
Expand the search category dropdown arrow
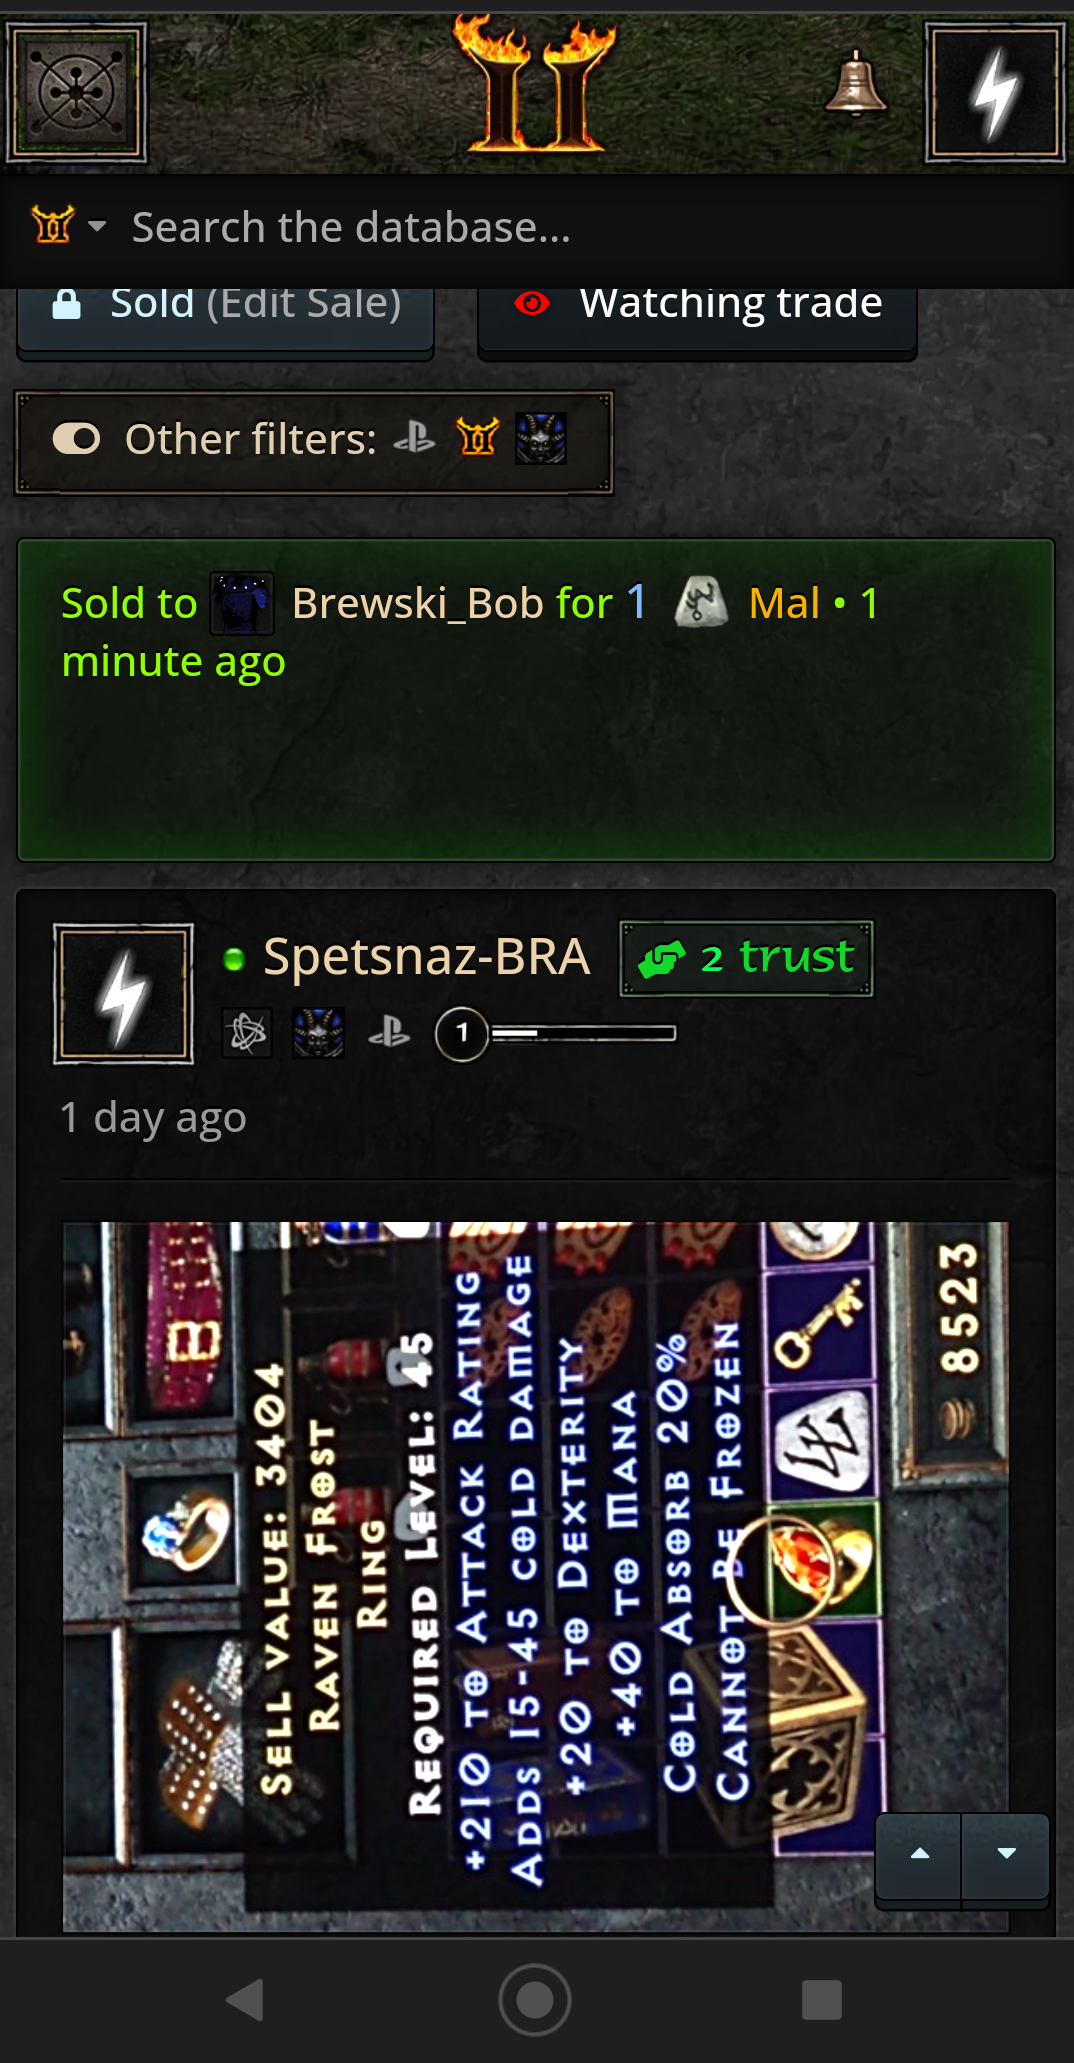coord(97,226)
